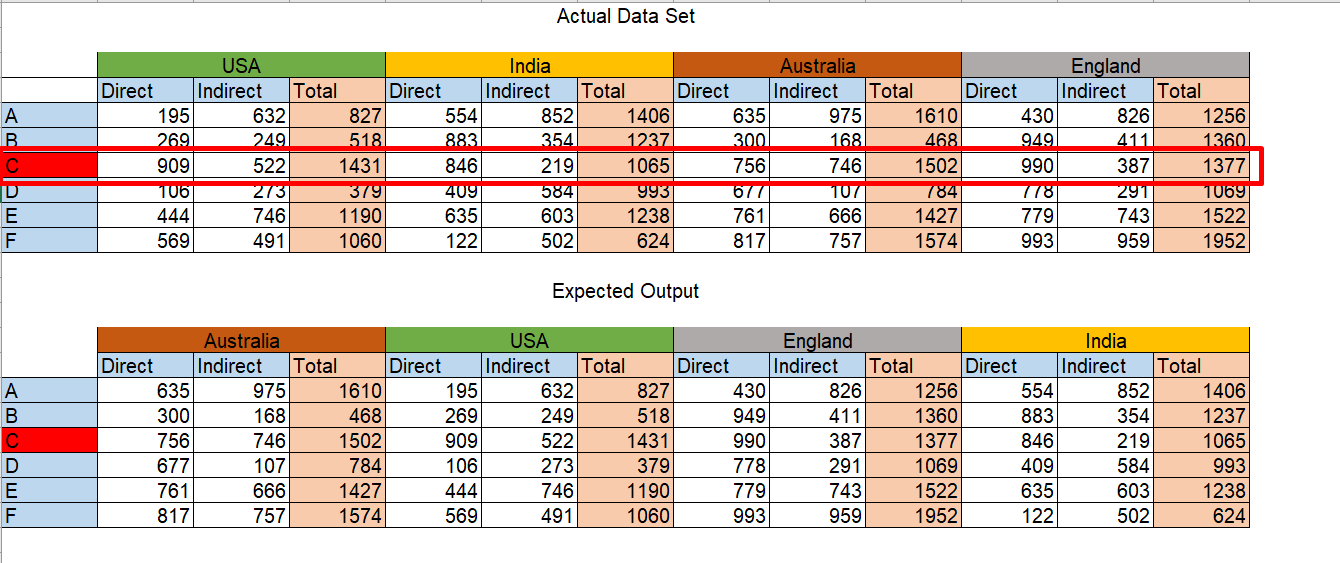Click cell 677 in Expected Output row D
Viewport: 1340px width, 563px height.
tap(145, 465)
